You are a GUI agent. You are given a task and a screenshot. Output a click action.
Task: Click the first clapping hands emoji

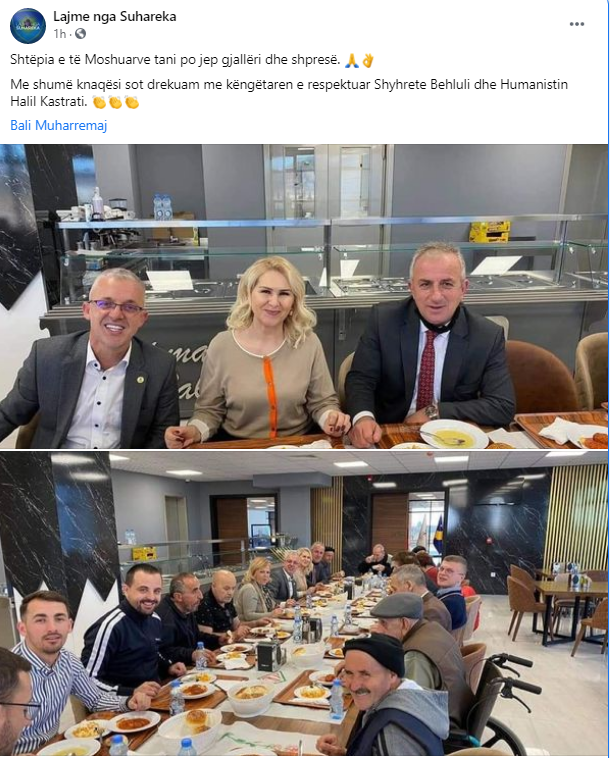click(99, 102)
